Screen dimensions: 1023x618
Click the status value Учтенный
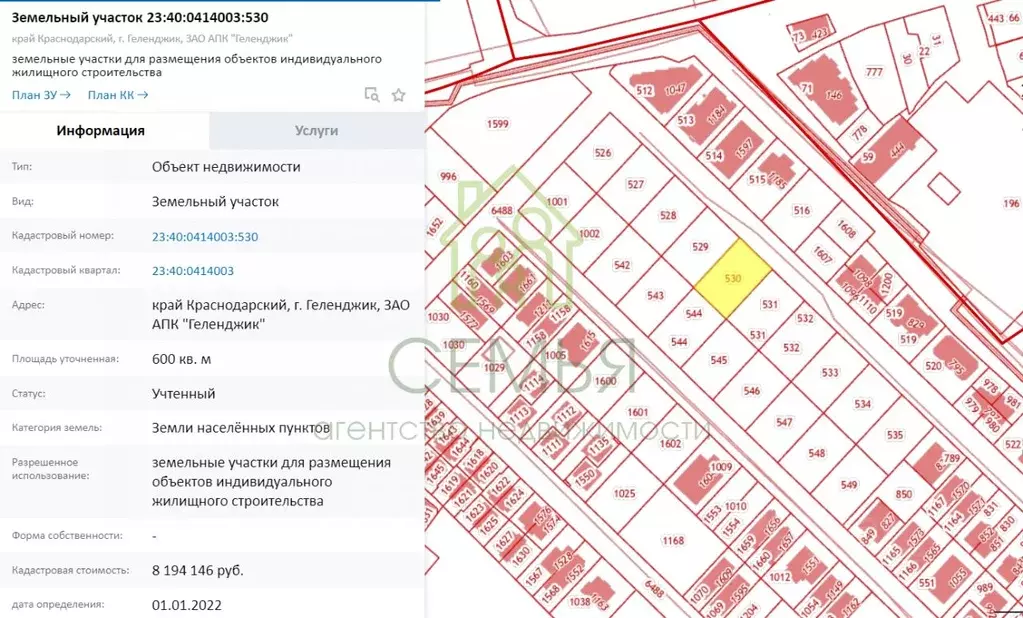[183, 394]
